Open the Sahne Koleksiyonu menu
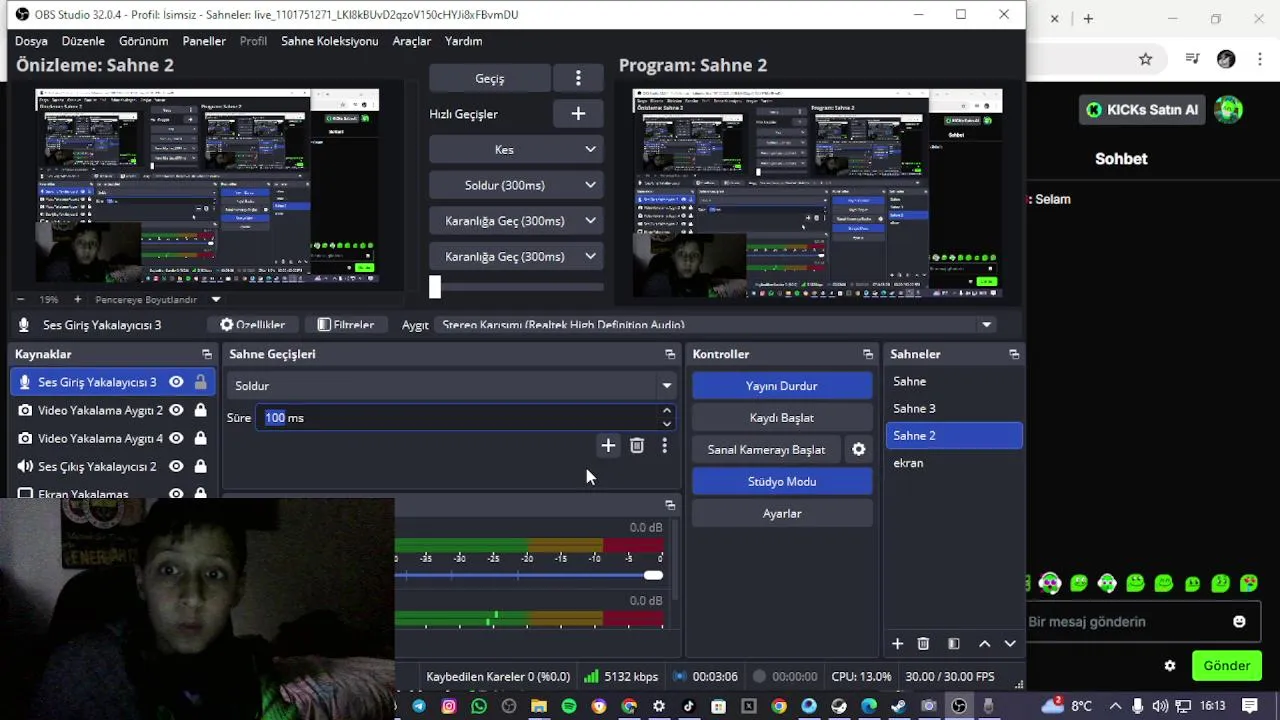The image size is (1280, 720). tap(330, 41)
